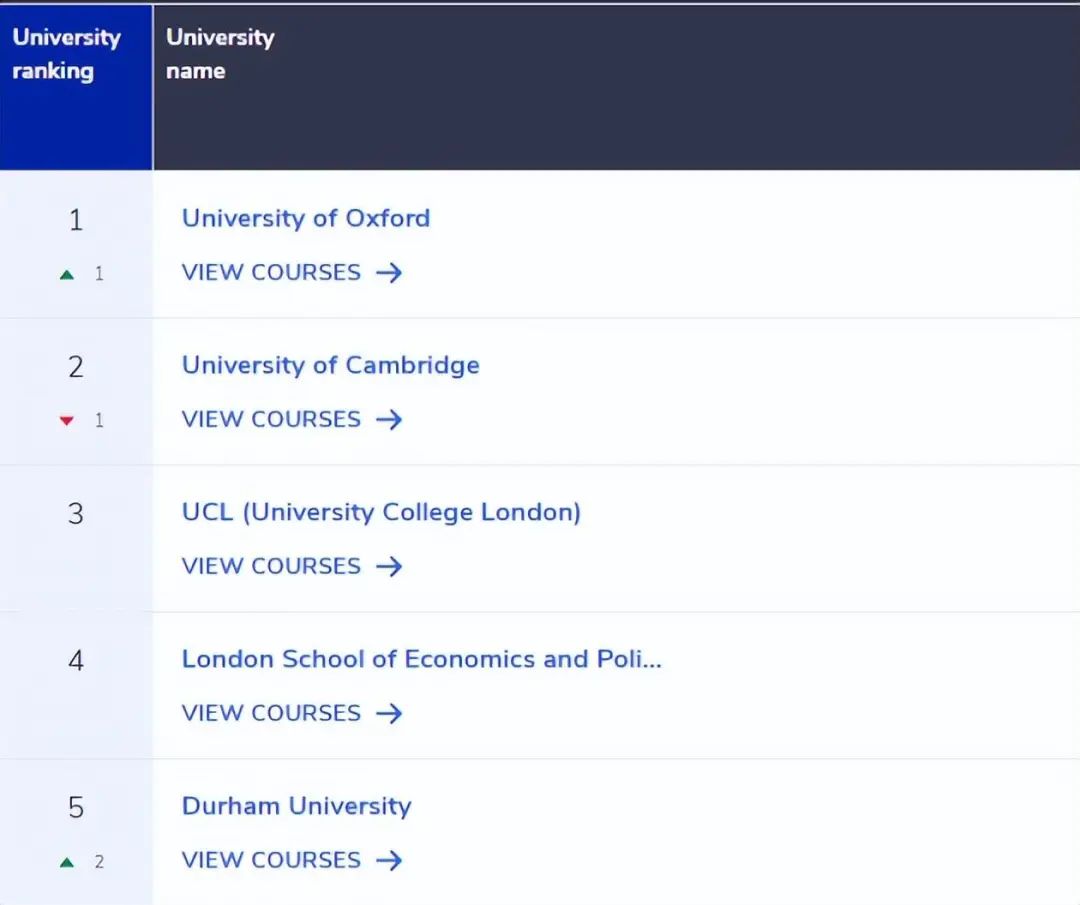Click the arrow icon beside Durham's VIEW COURSES
Viewport: 1080px width, 905px height.
(391, 860)
